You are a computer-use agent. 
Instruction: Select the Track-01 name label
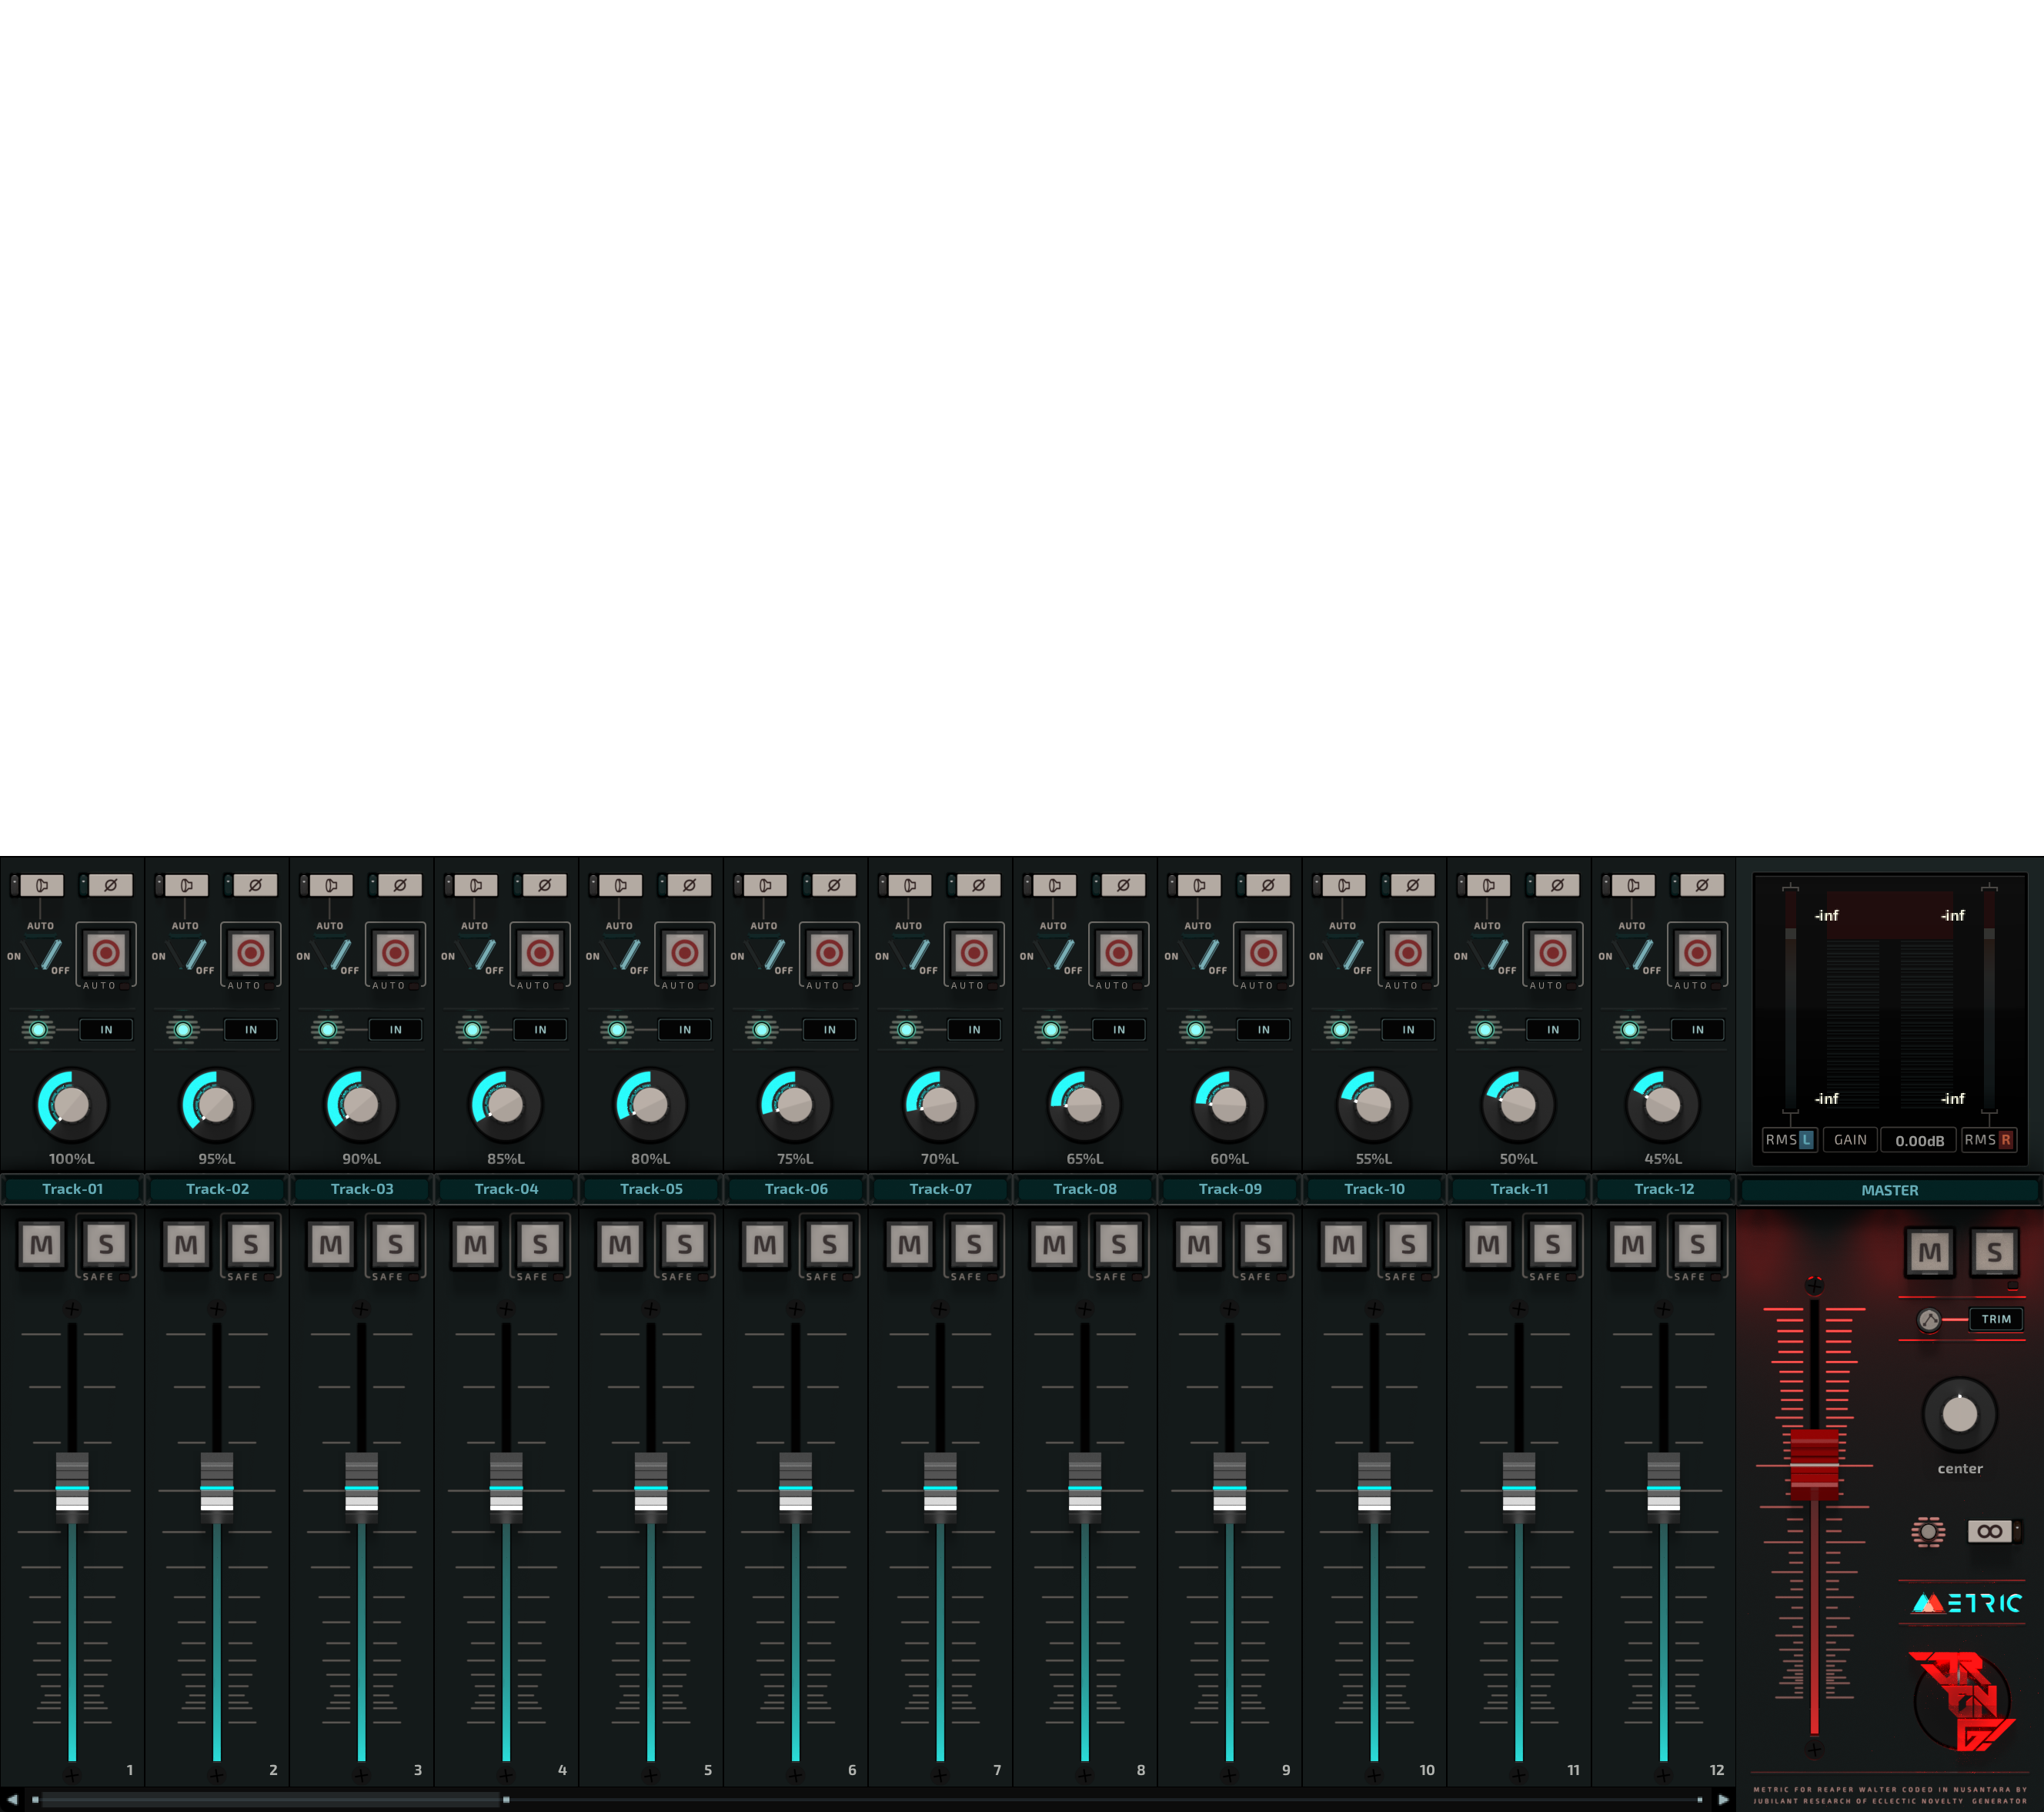pyautogui.click(x=72, y=1189)
